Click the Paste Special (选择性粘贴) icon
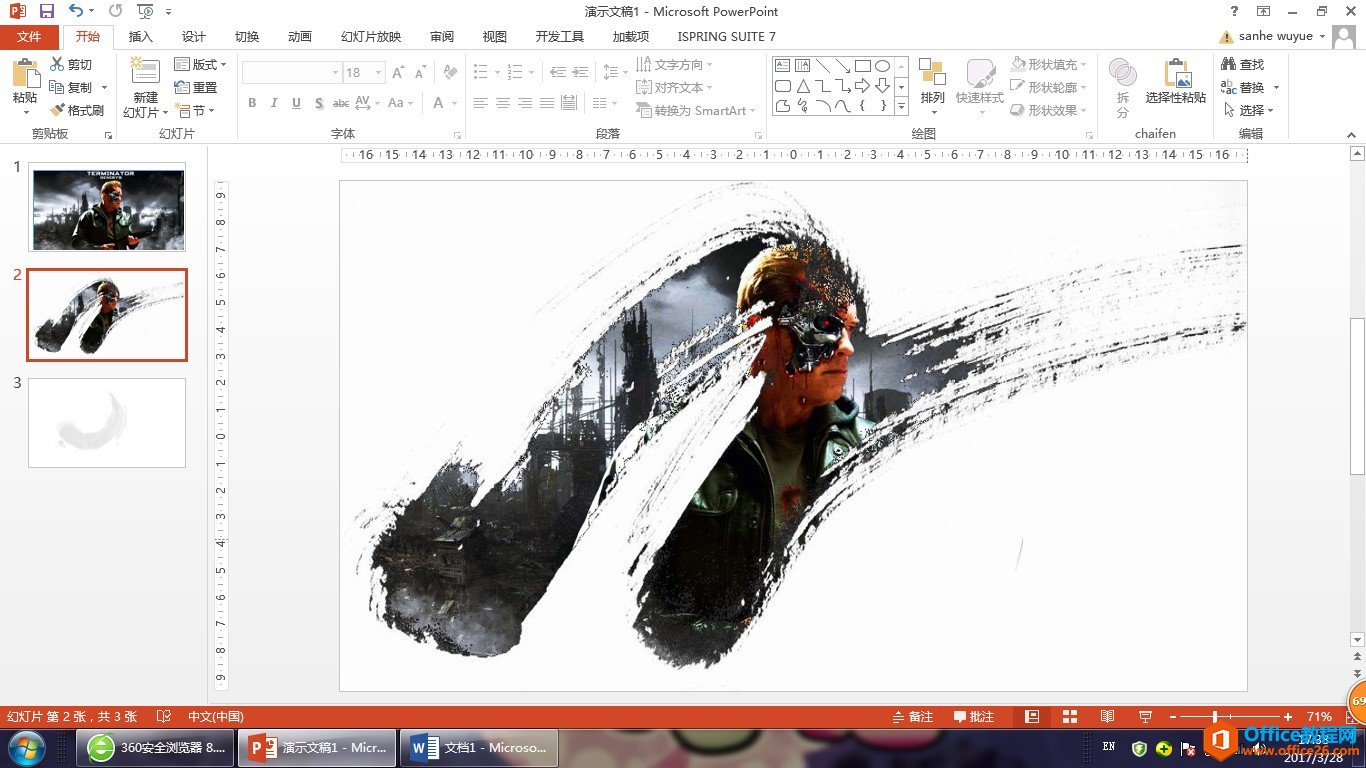This screenshot has height=768, width=1366. pos(1176,74)
